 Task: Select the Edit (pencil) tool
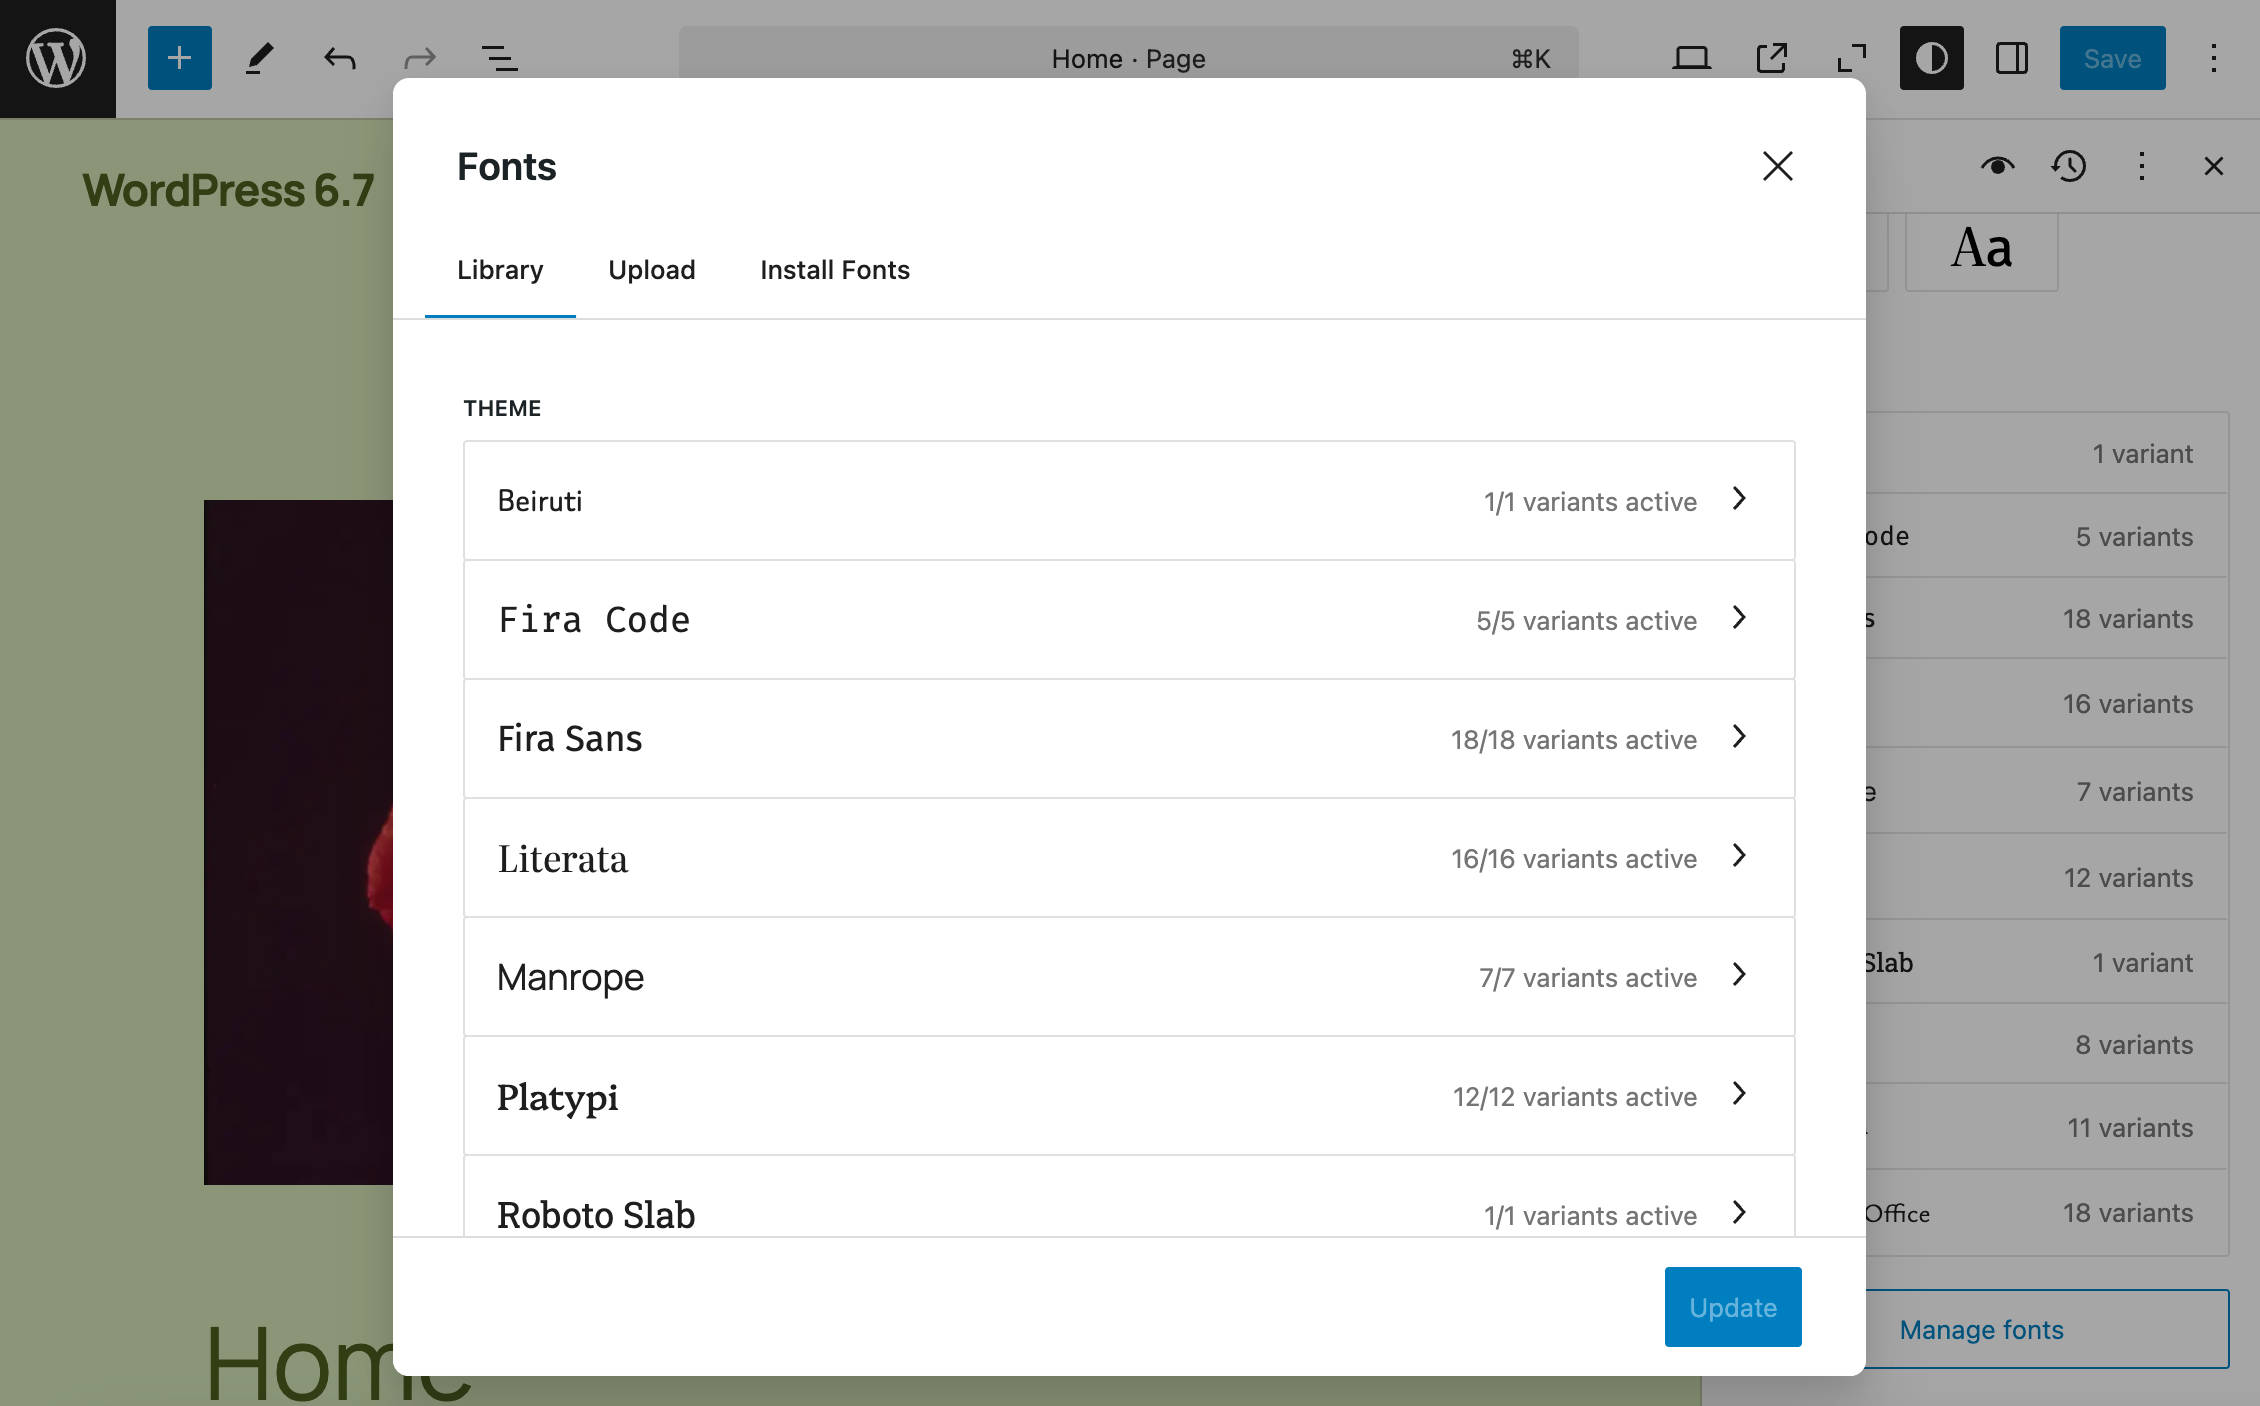[259, 58]
